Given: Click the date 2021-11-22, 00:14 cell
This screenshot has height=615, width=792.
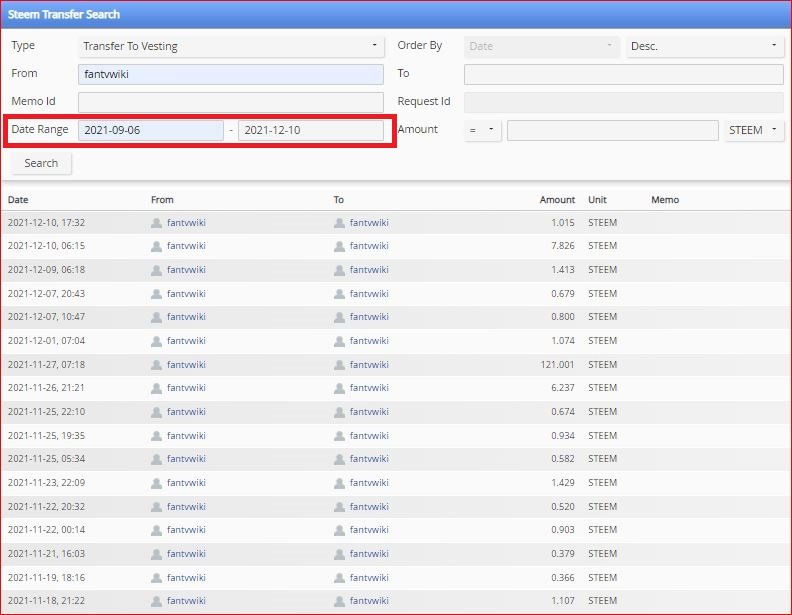Looking at the screenshot, I should [x=46, y=530].
